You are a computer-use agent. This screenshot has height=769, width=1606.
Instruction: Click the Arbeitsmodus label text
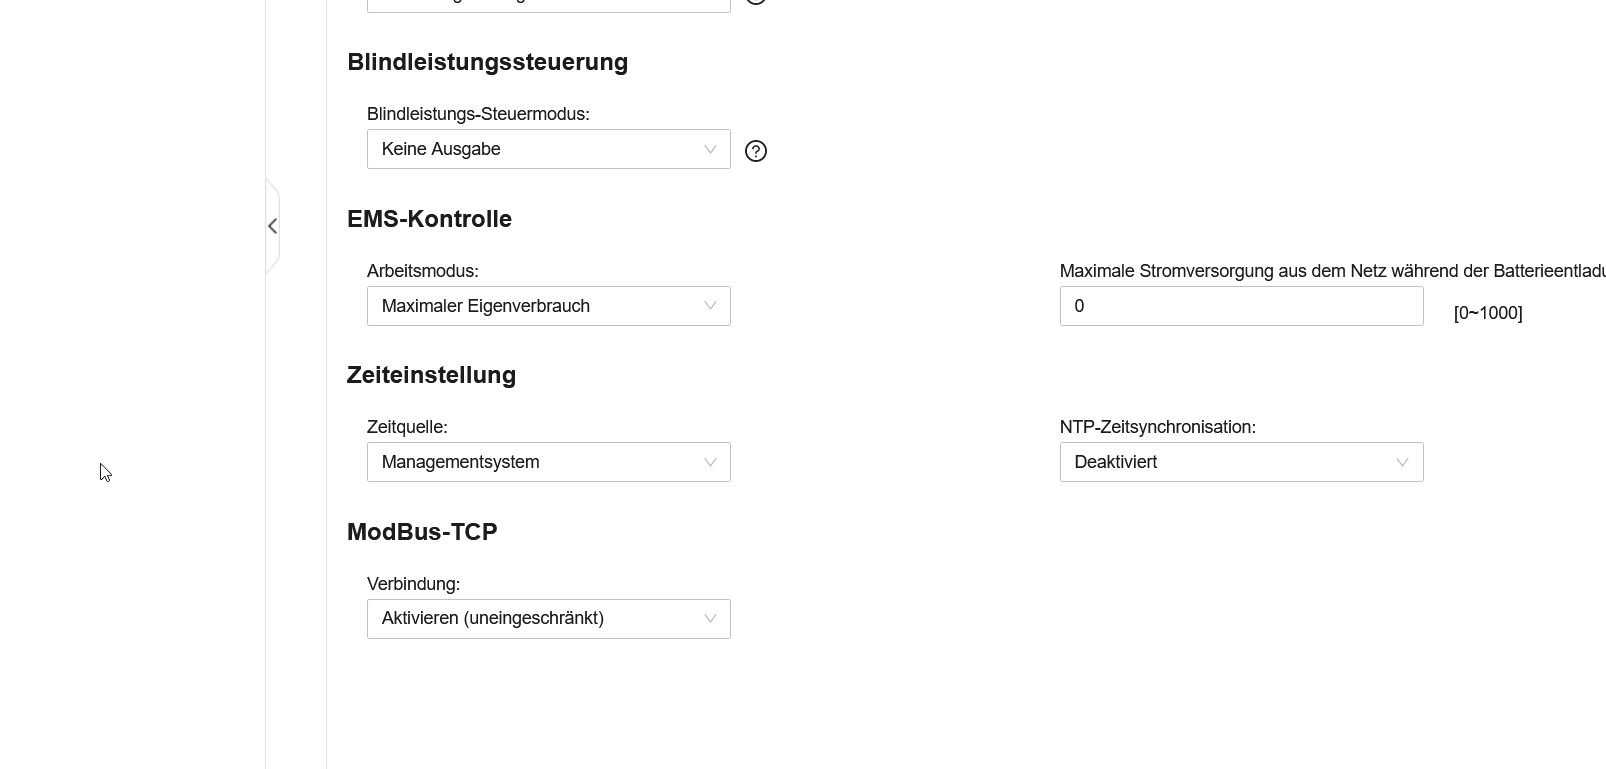tap(422, 271)
